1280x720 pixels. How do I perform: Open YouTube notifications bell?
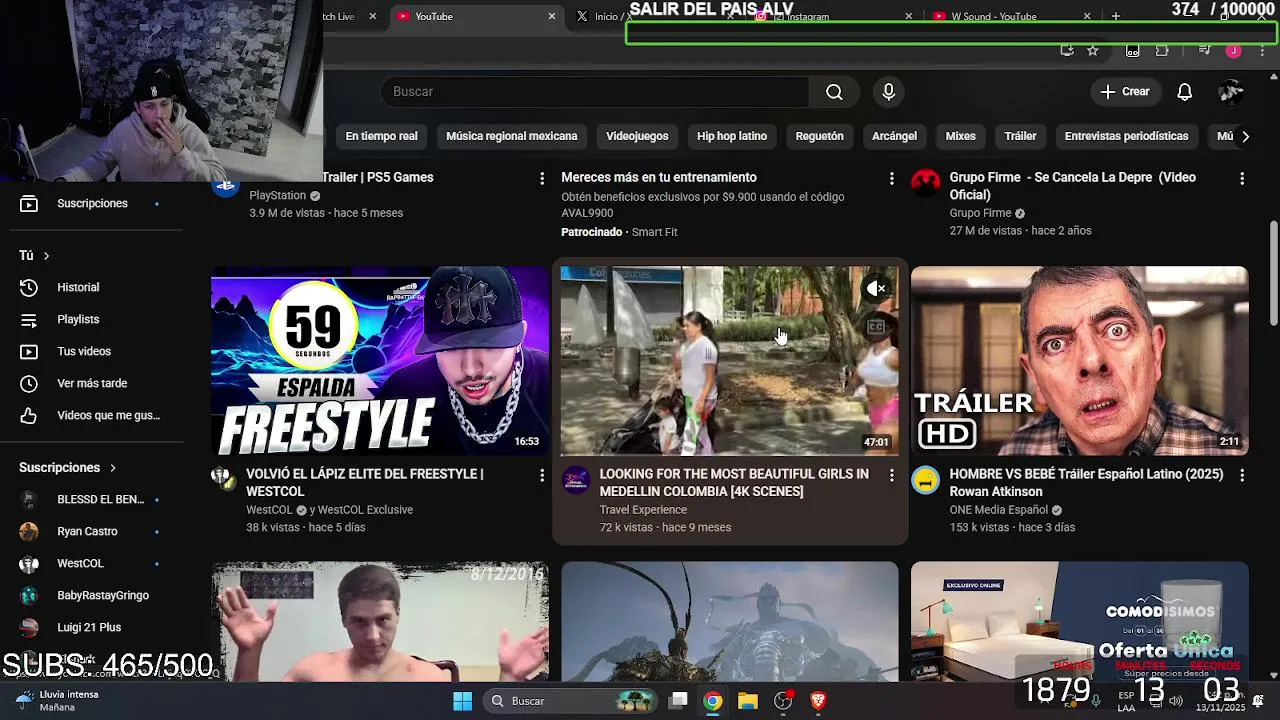click(1184, 92)
